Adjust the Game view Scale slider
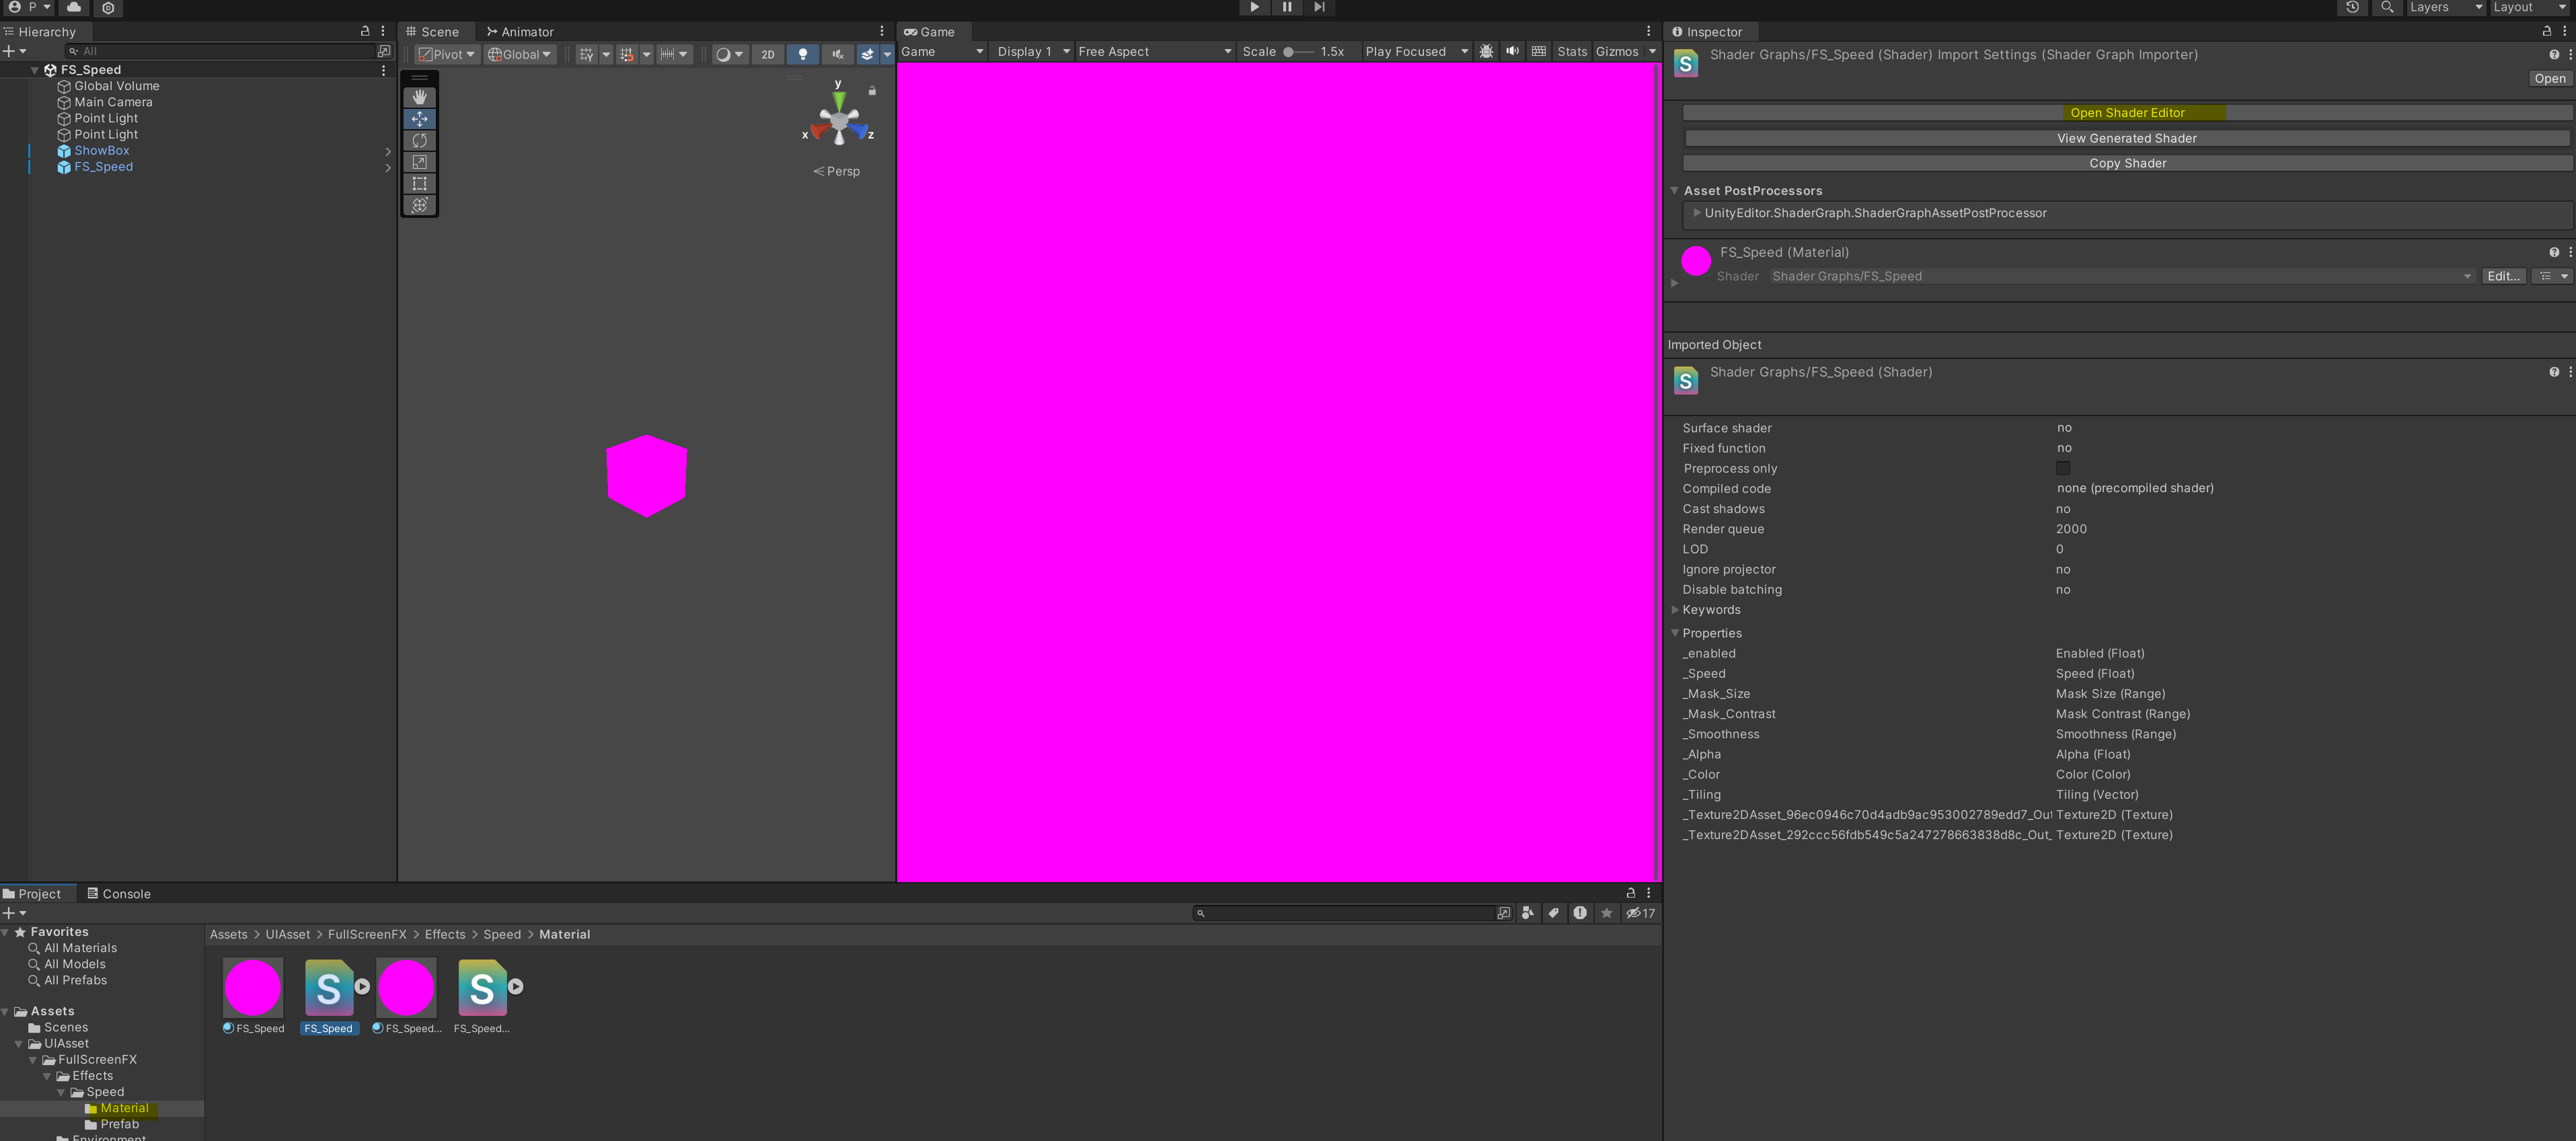Screen dimensions: 2576x1141 pyautogui.click(x=1289, y=52)
